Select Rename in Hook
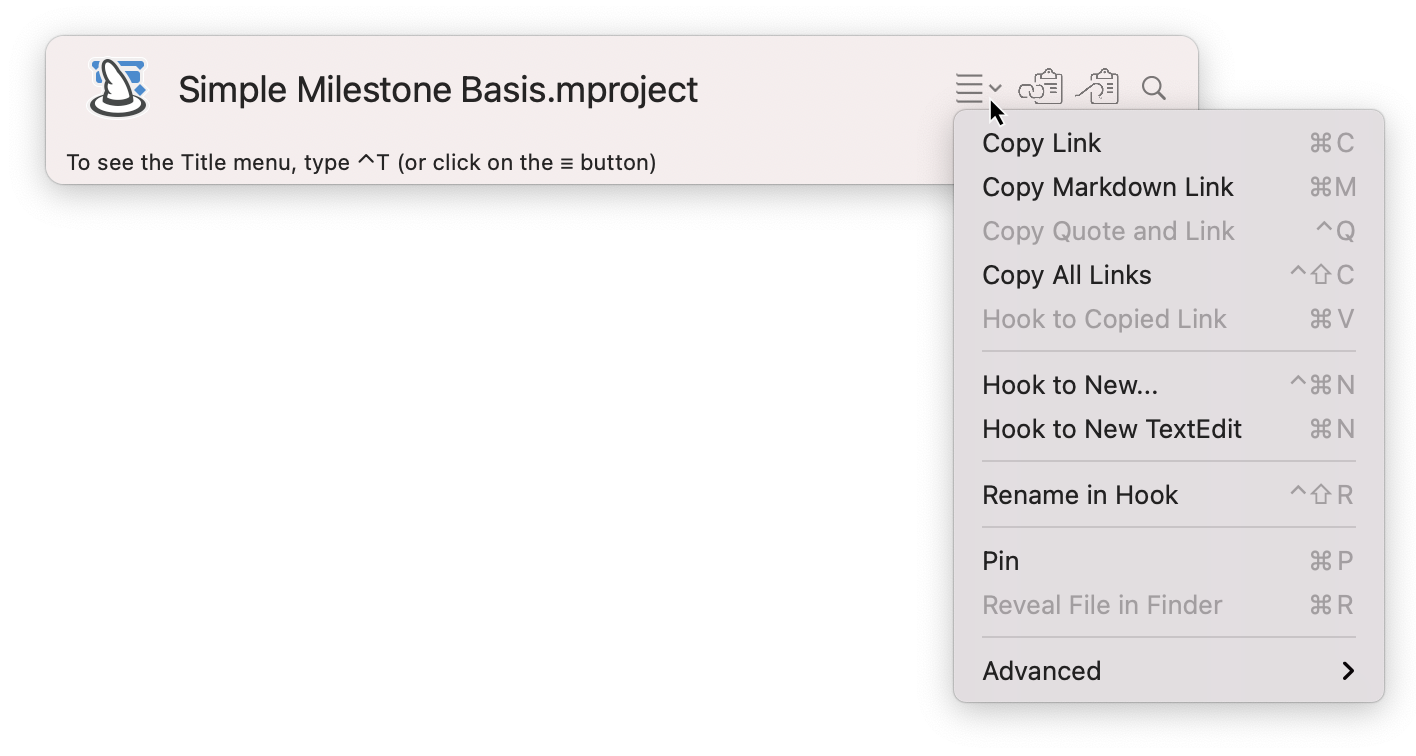 (1080, 494)
